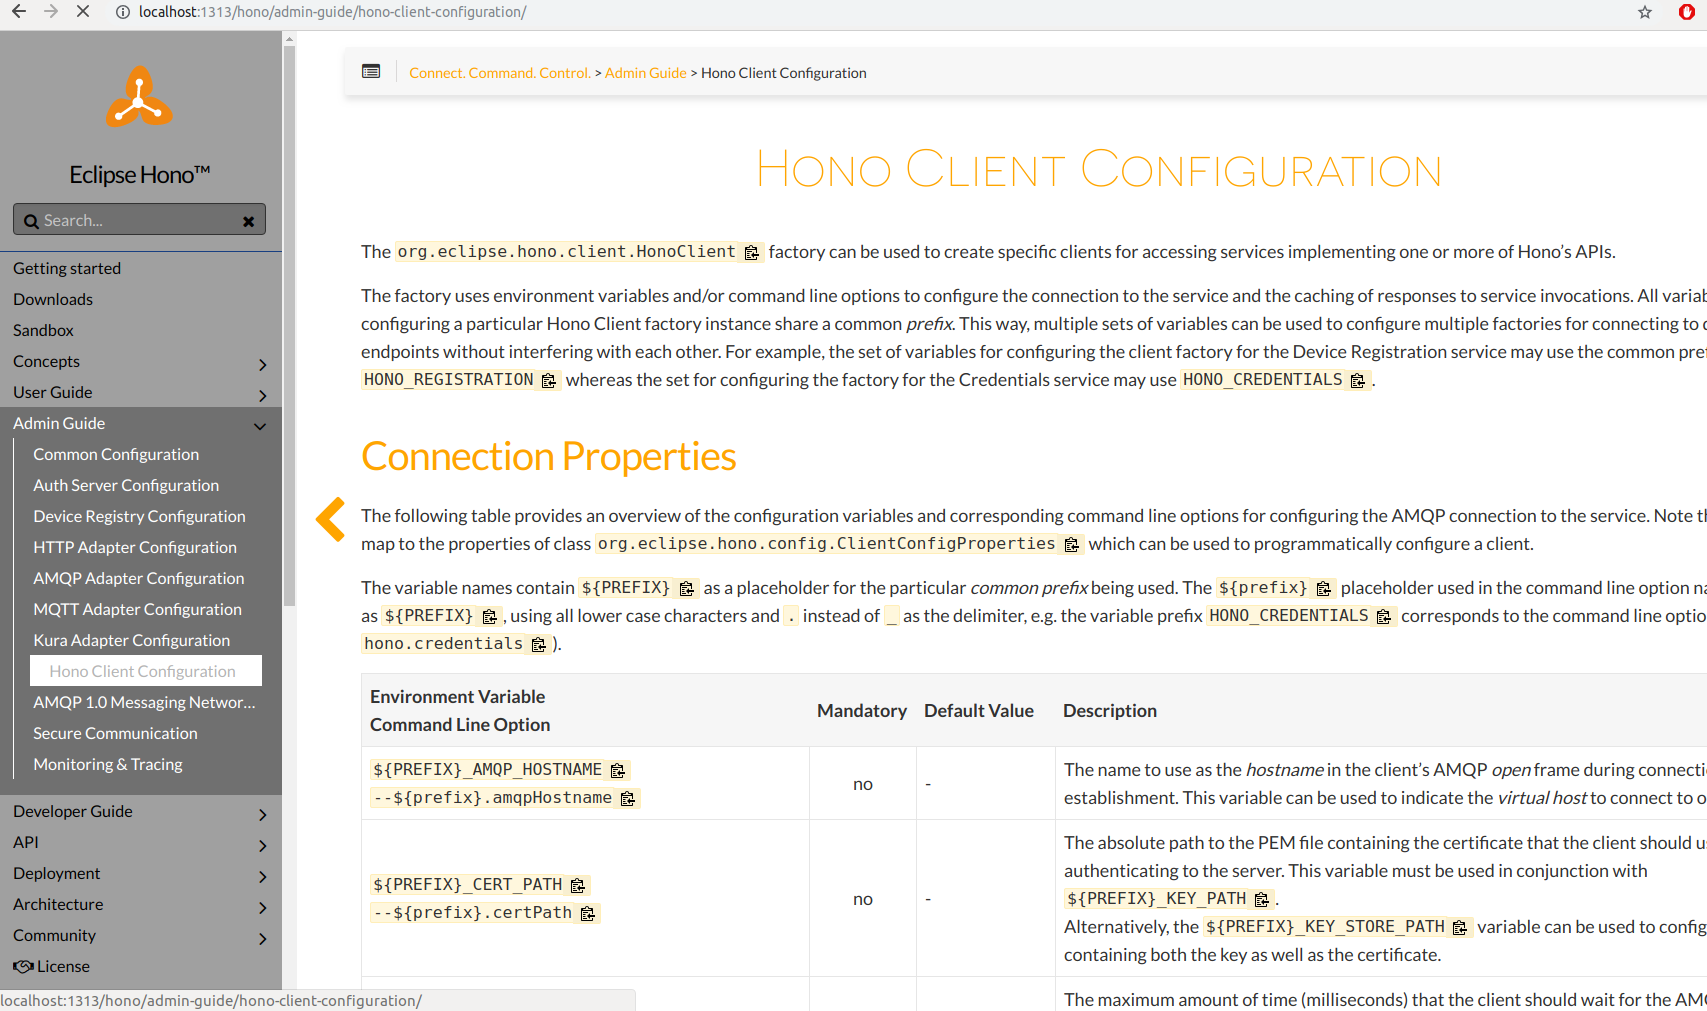Copy the HonoClient class name via its clipboard icon
Screen dimensions: 1707x1011
click(x=752, y=252)
